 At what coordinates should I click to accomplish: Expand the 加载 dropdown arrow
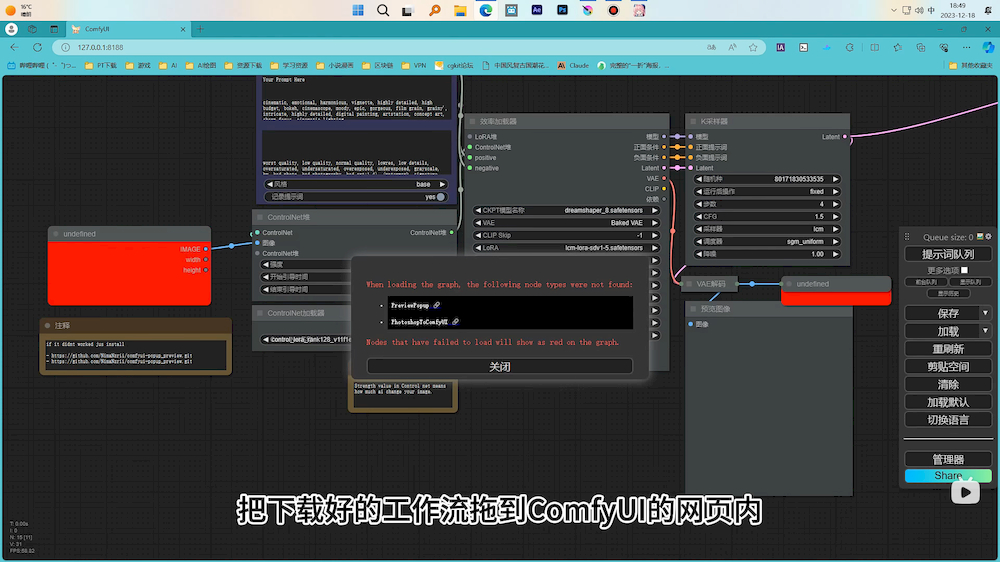(985, 331)
